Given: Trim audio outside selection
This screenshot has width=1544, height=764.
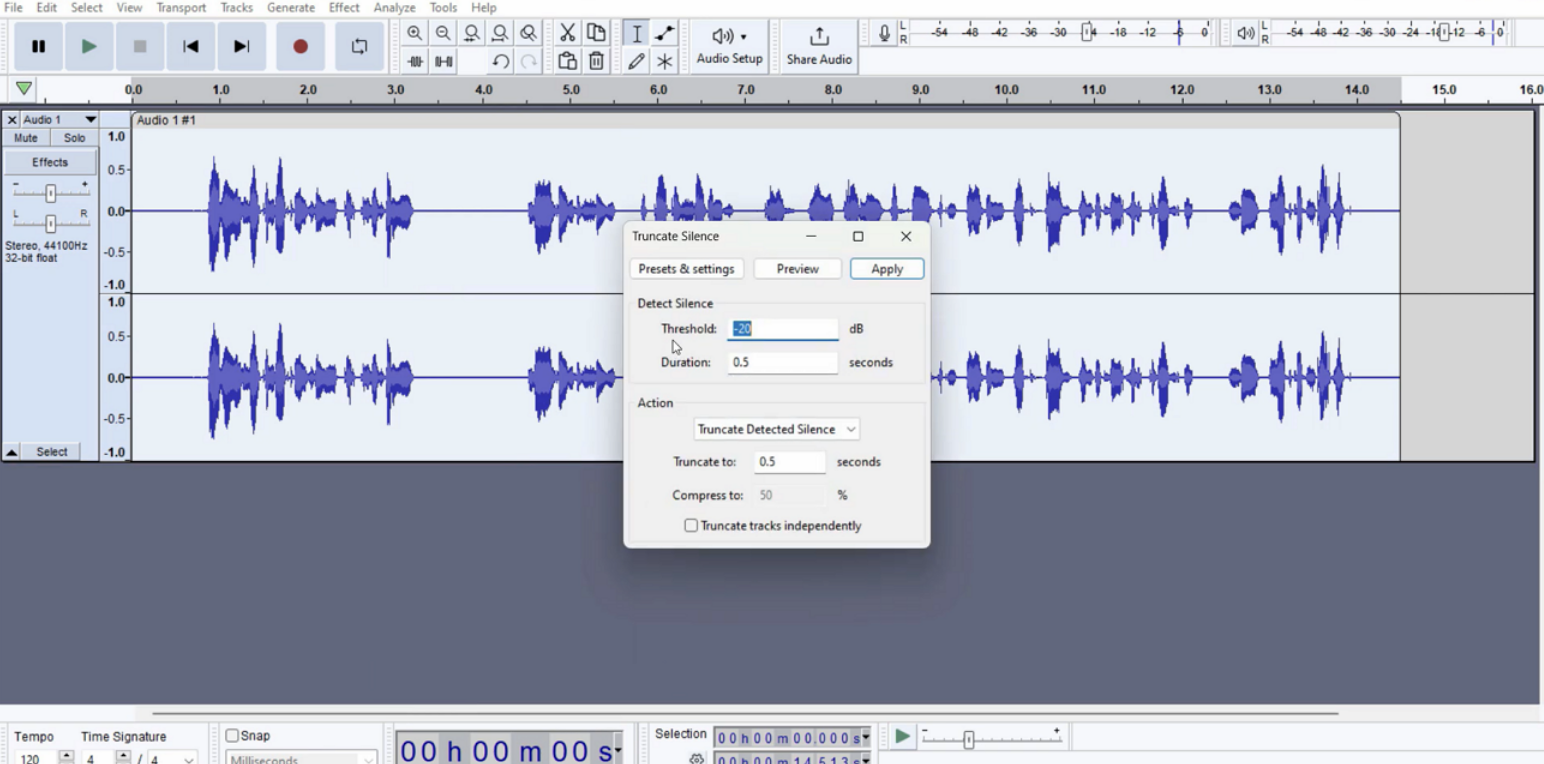Looking at the screenshot, I should (415, 61).
